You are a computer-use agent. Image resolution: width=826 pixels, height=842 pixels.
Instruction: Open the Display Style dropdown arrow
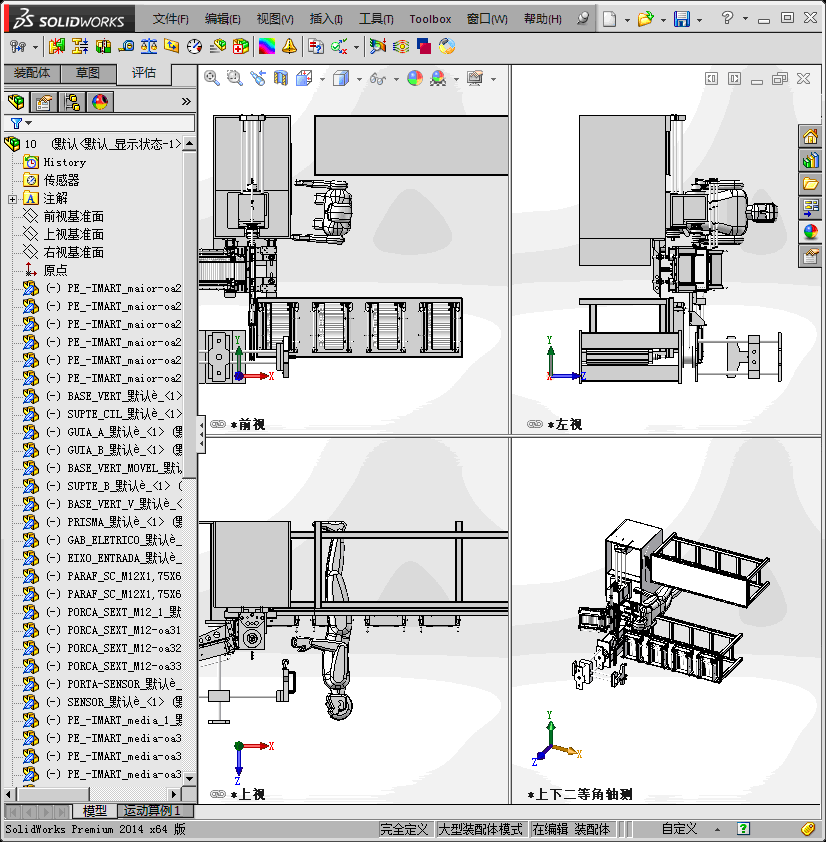359,79
